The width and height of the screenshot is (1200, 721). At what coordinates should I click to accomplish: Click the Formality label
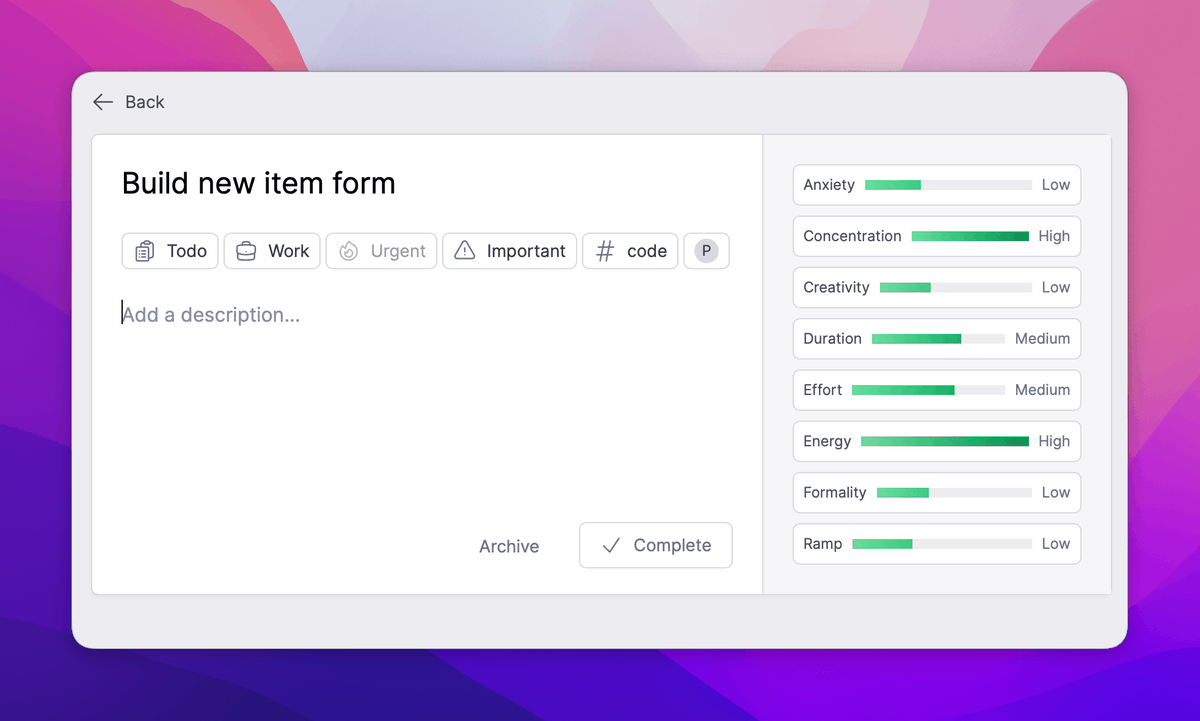[835, 493]
